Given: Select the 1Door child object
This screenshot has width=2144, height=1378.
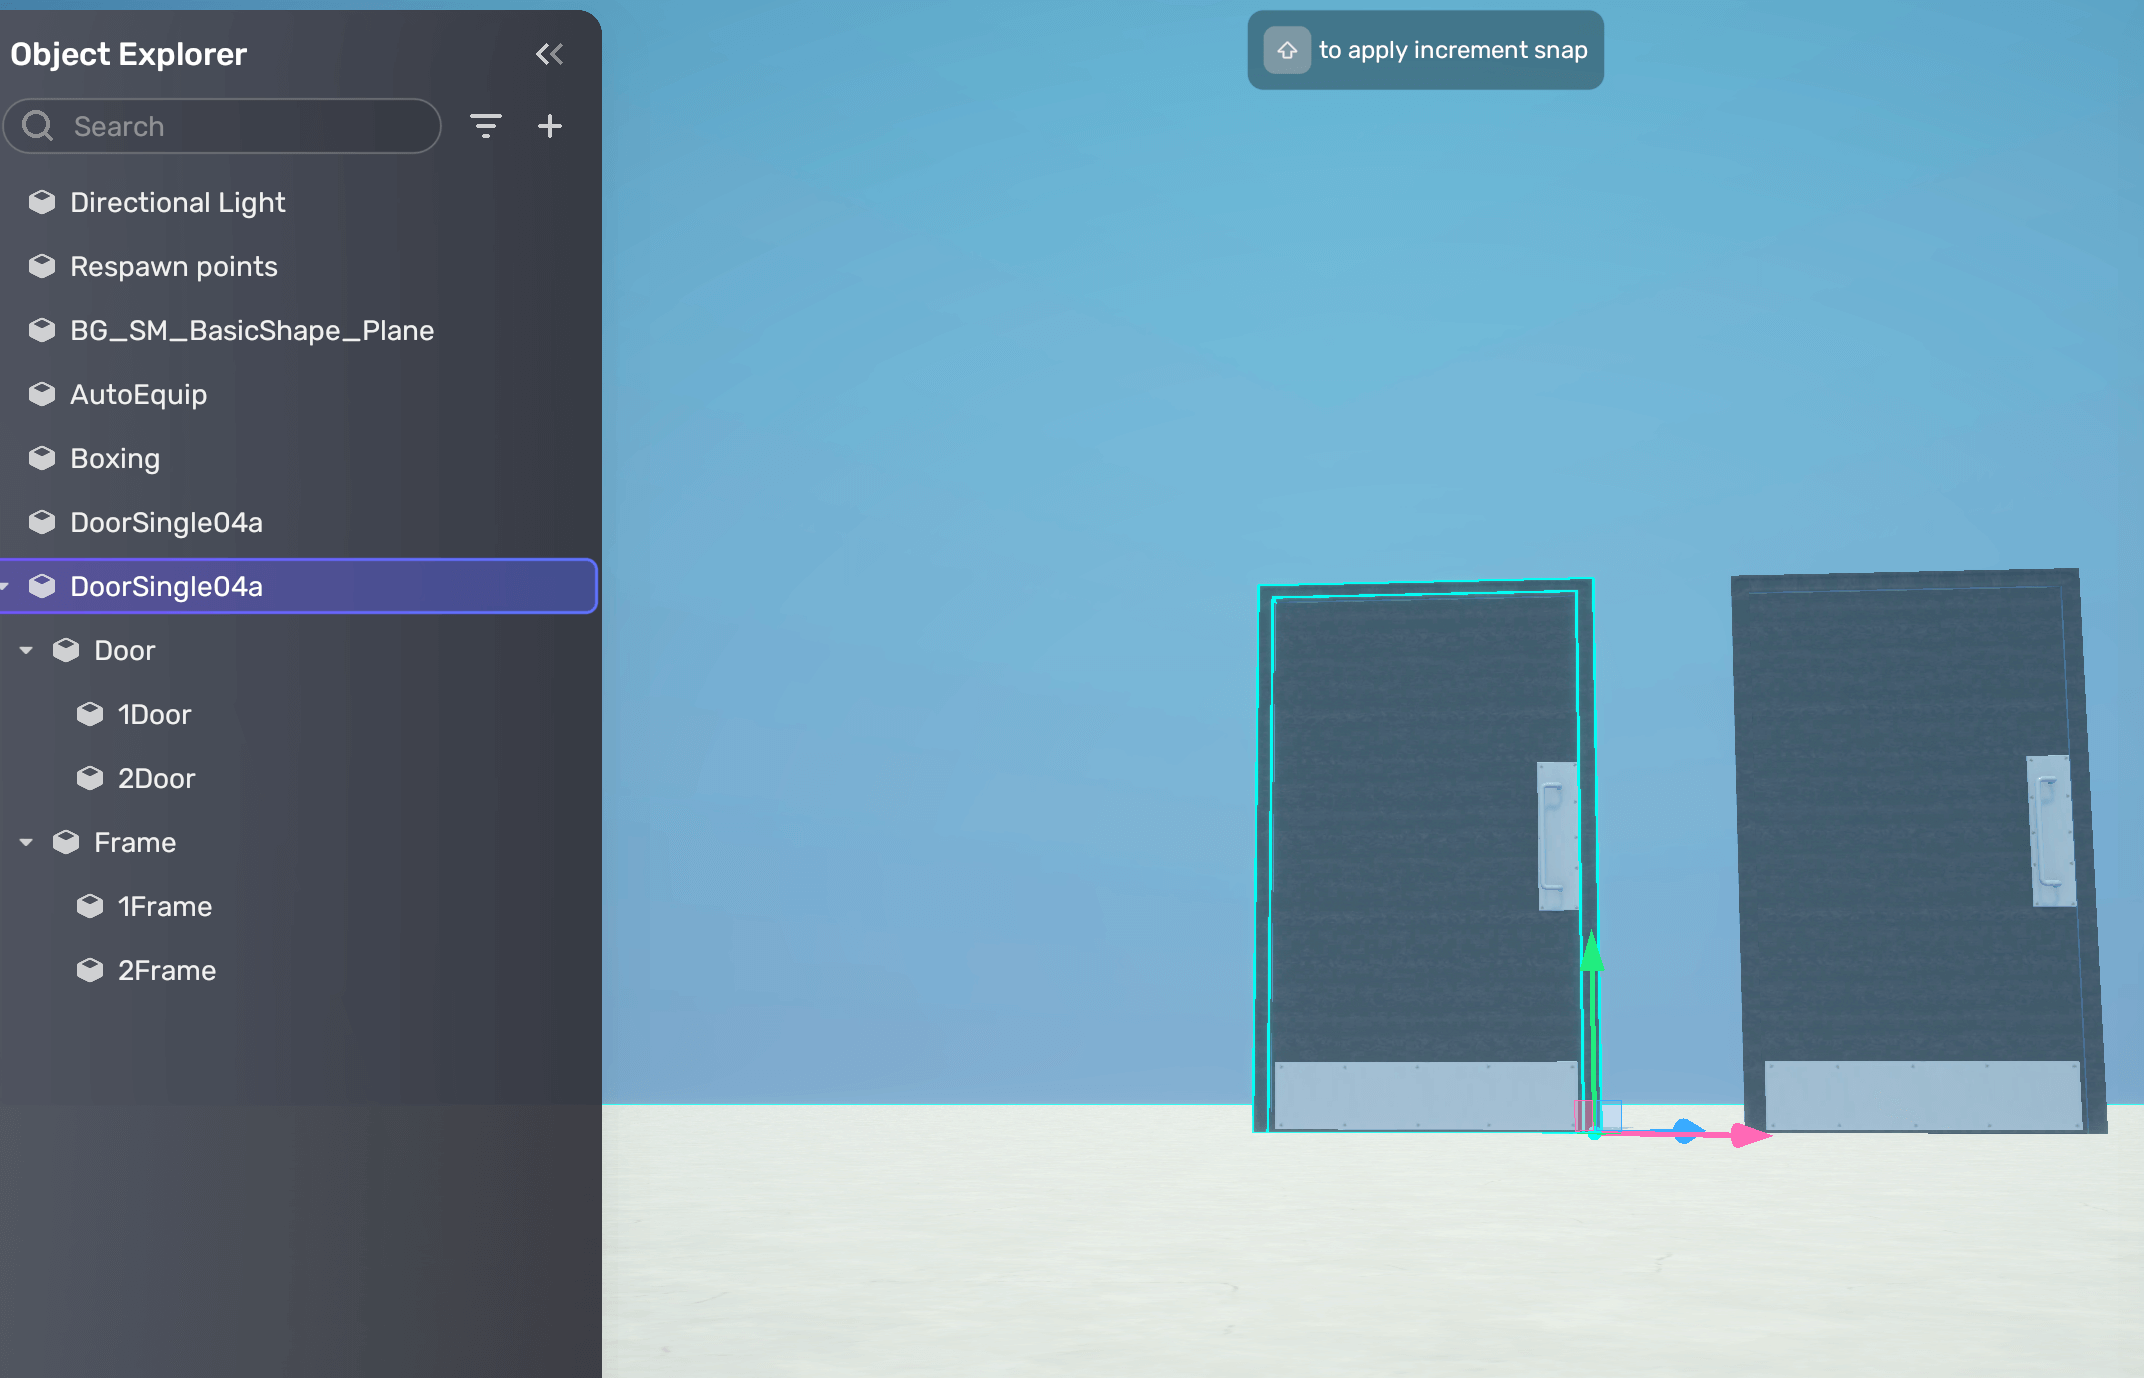Looking at the screenshot, I should pos(154,714).
